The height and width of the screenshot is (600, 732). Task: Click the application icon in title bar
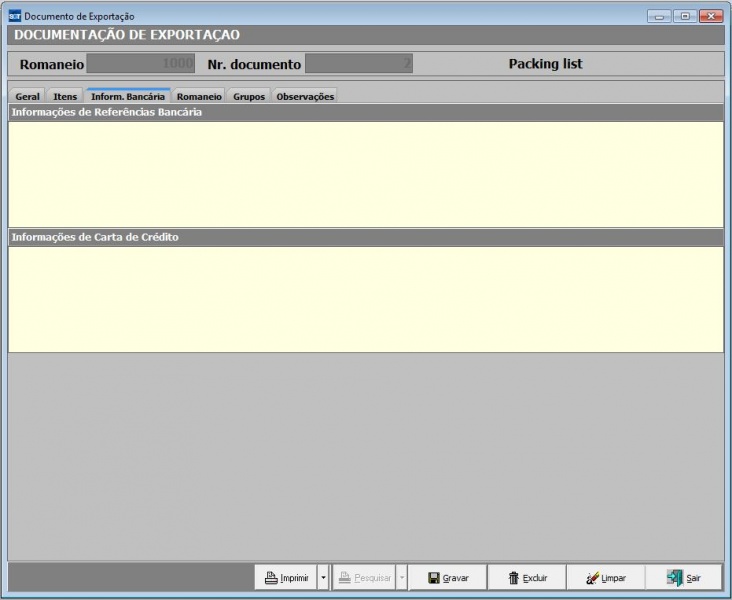[x=14, y=16]
